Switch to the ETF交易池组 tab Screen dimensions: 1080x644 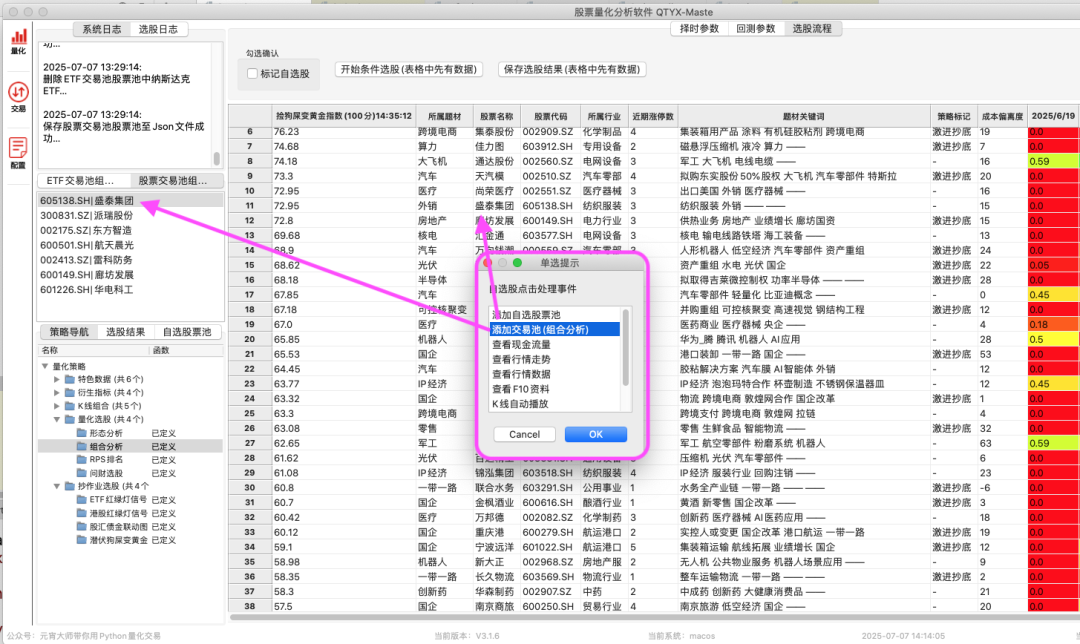click(x=83, y=180)
